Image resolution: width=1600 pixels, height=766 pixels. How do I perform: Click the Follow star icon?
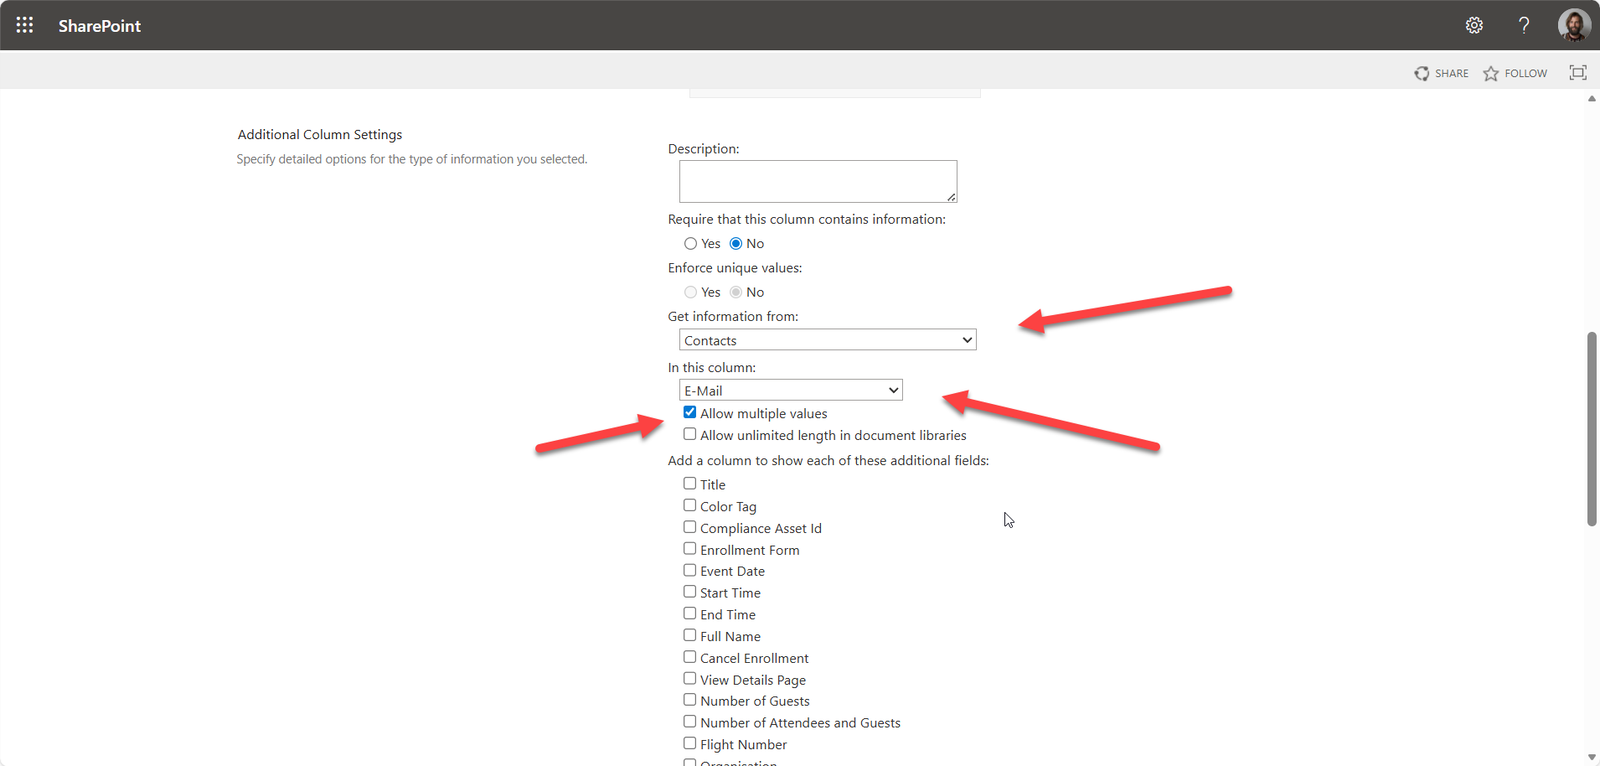[x=1491, y=73]
